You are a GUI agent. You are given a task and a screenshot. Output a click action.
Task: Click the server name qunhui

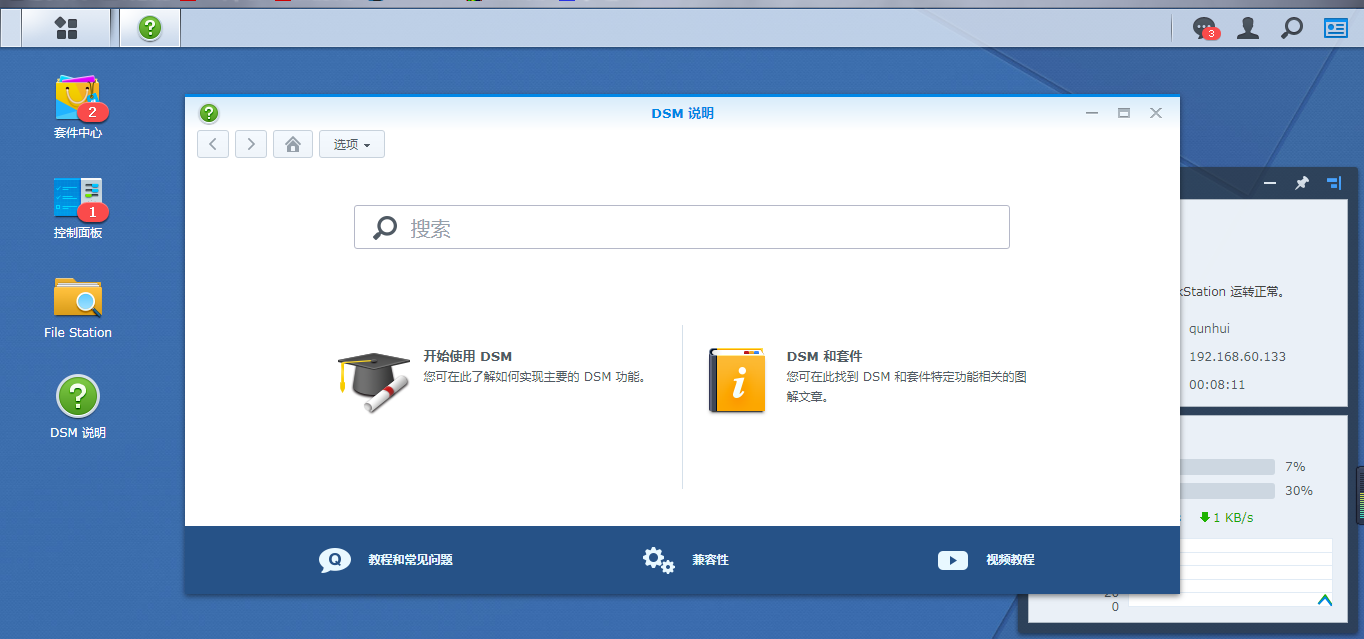[1212, 328]
